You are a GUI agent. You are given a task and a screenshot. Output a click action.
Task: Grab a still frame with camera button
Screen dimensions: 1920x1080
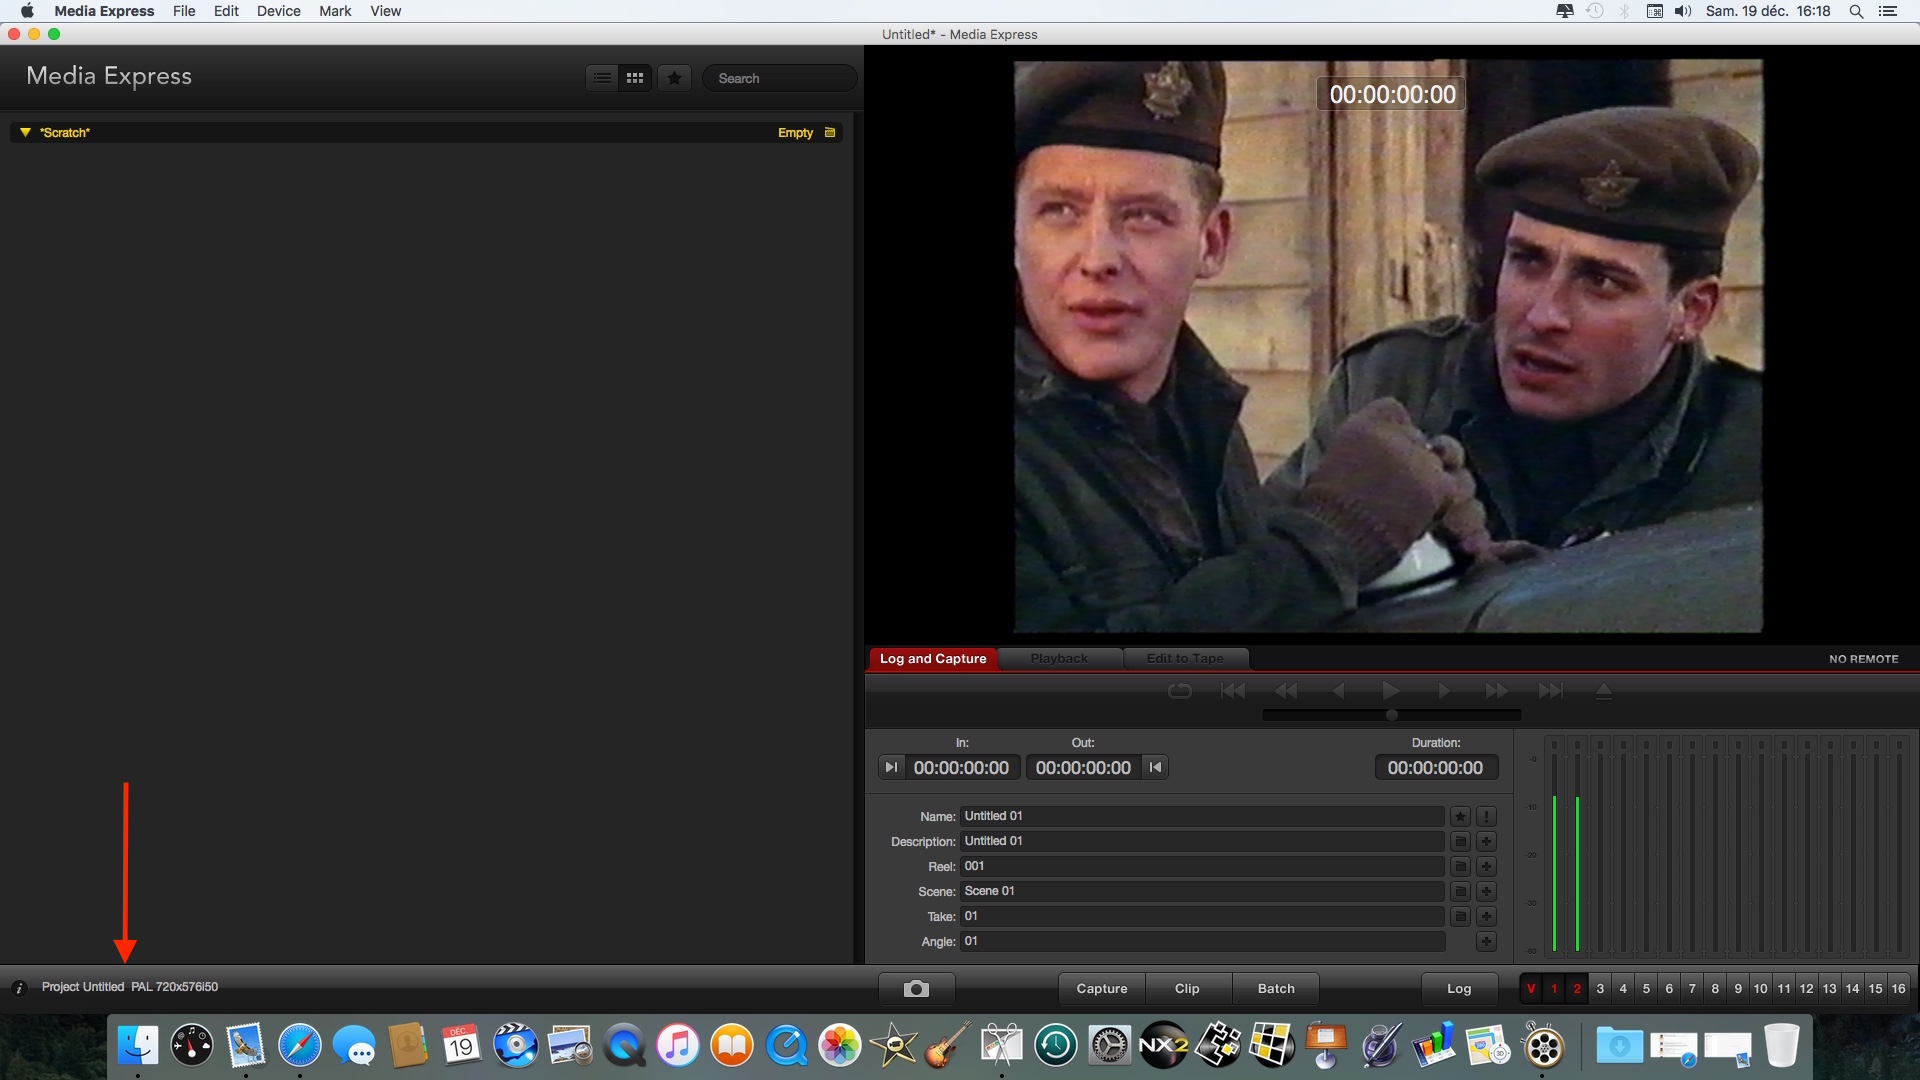(x=916, y=988)
